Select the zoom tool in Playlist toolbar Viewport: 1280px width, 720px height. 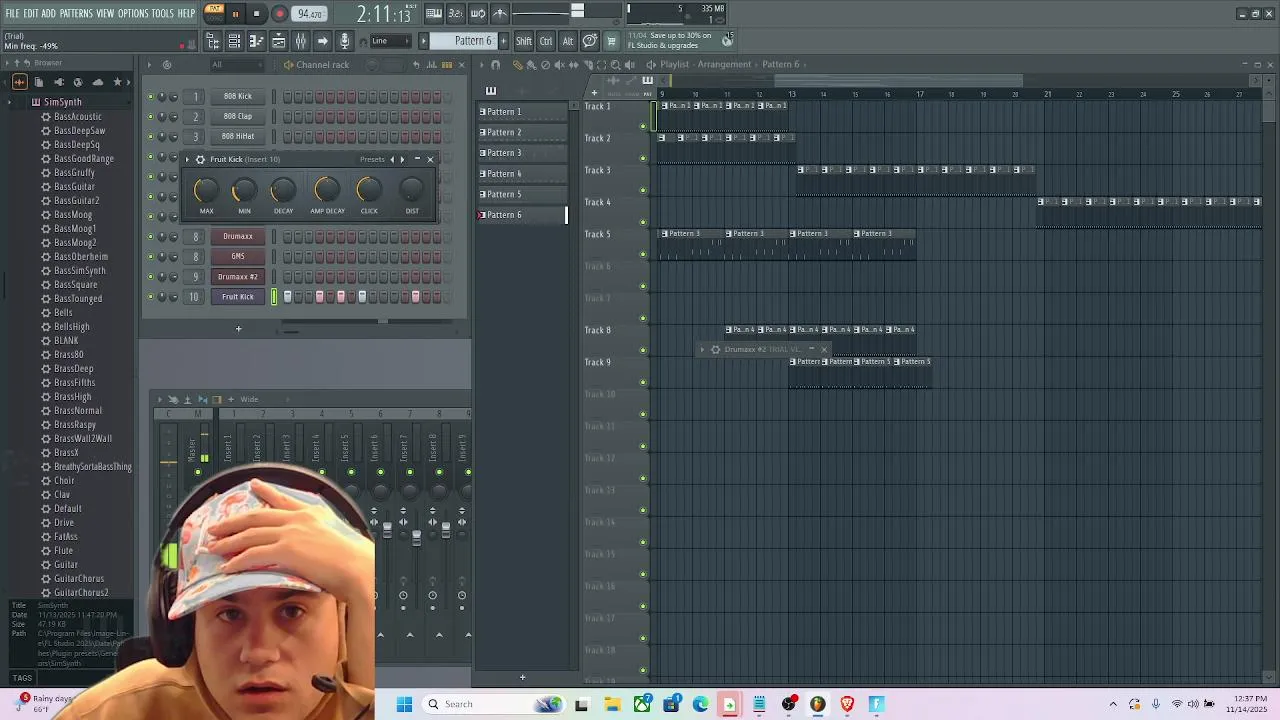[x=614, y=65]
